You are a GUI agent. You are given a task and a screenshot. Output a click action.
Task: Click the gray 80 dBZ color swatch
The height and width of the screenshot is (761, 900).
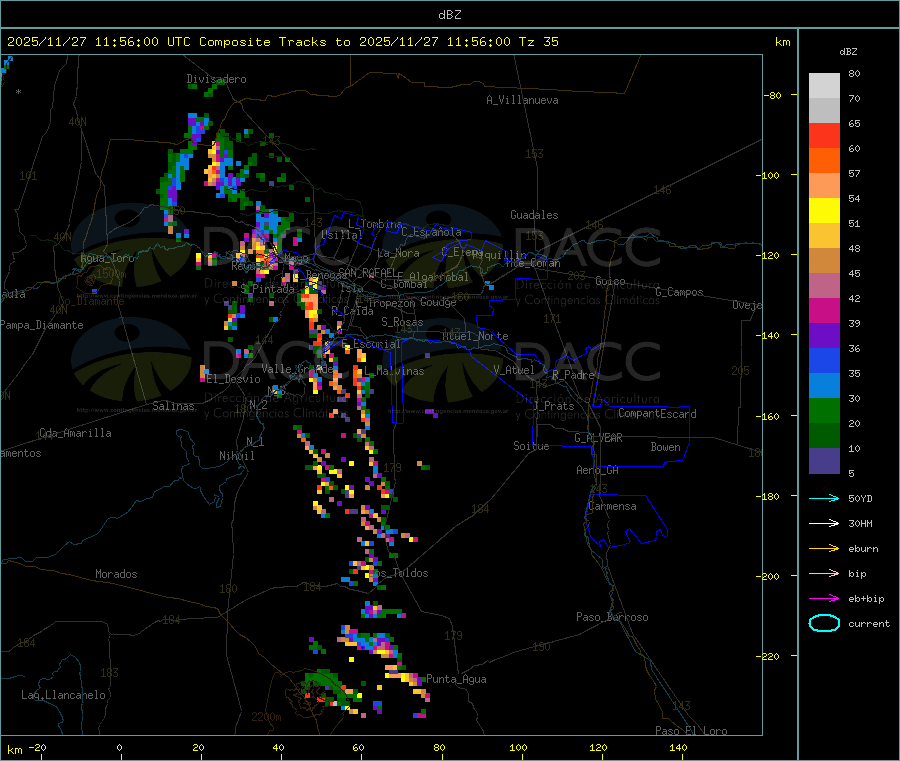click(x=824, y=86)
